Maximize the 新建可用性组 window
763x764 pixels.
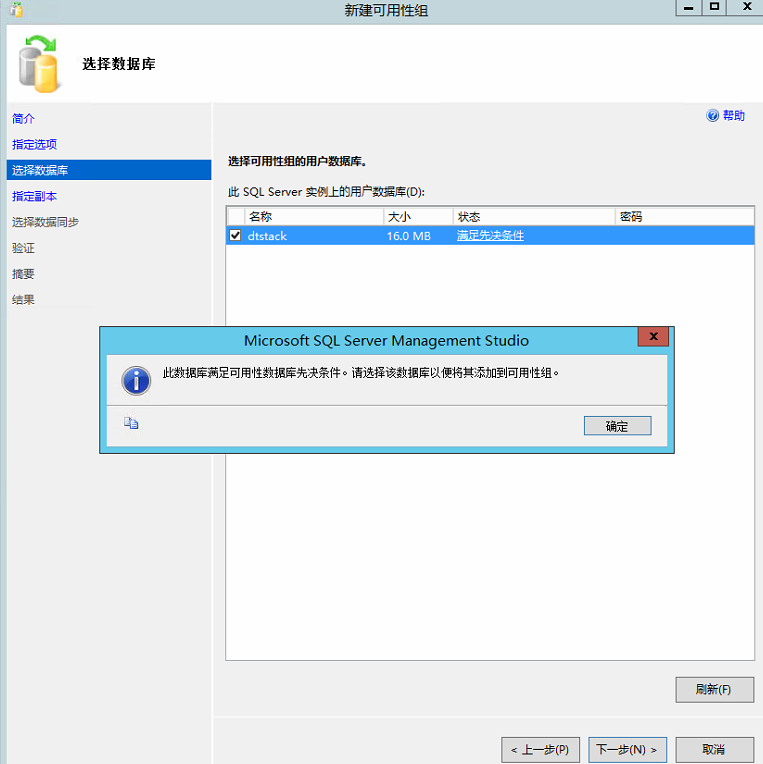(714, 7)
